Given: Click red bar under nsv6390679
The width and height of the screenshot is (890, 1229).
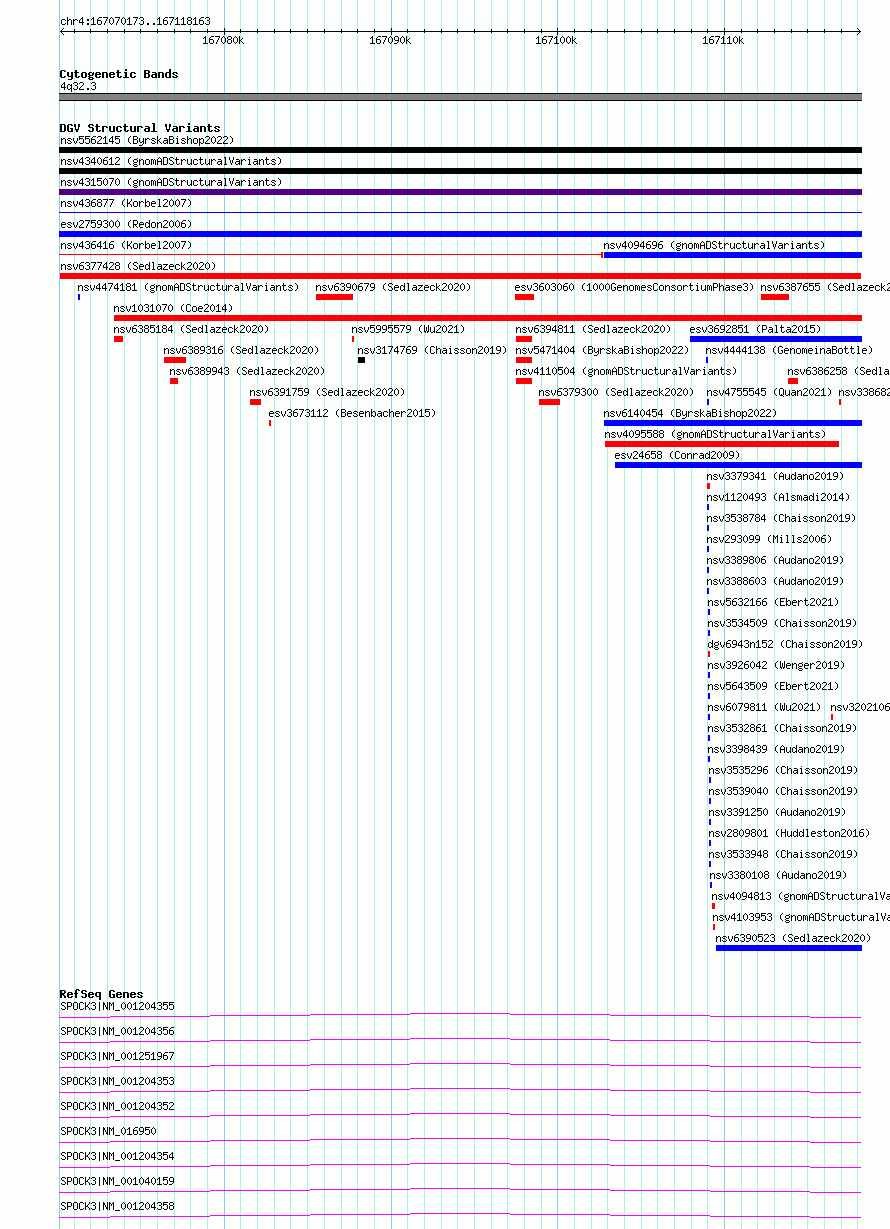Looking at the screenshot, I should coord(334,296).
